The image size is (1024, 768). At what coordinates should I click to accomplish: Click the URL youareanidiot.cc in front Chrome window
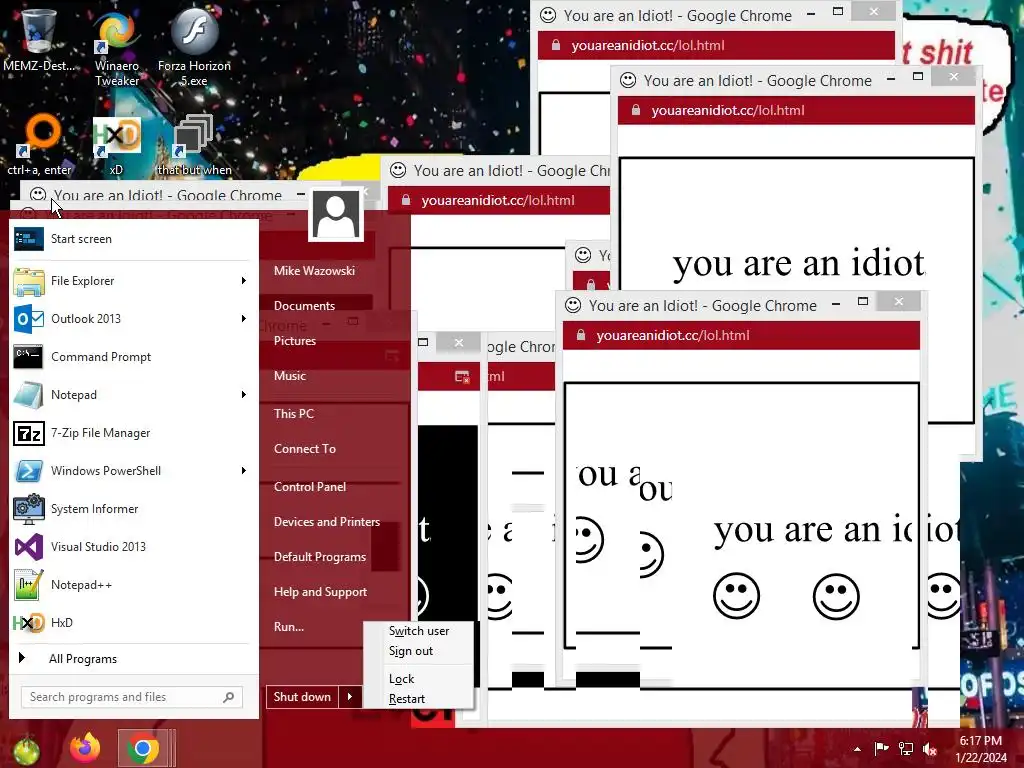[673, 336]
